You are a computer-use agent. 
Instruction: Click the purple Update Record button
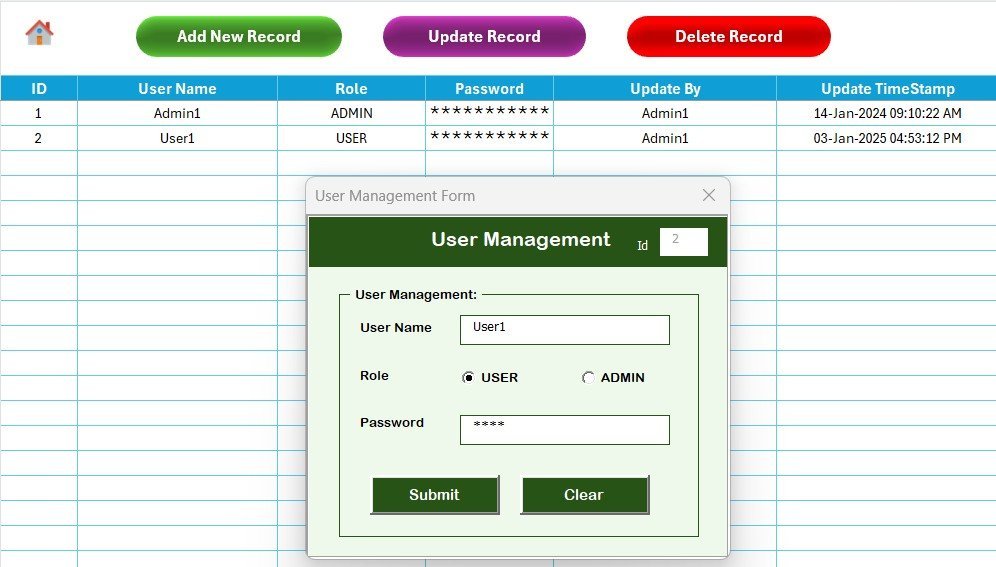point(484,36)
